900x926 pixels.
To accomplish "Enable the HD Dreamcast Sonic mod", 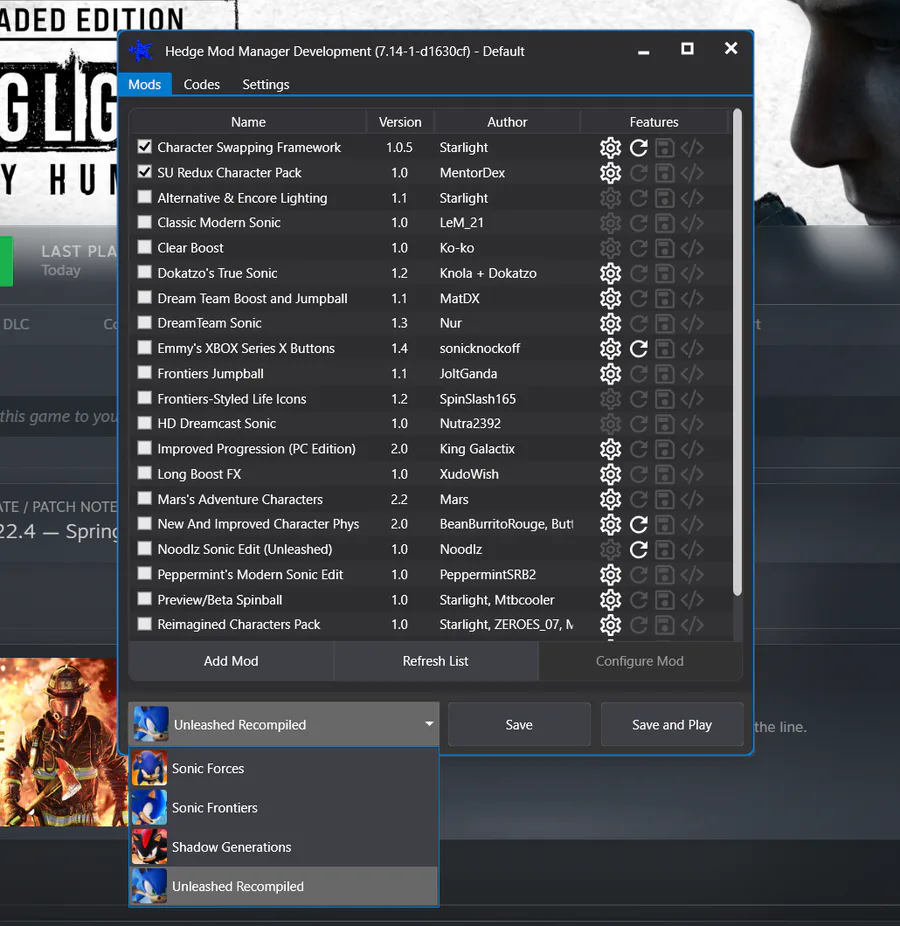I will [144, 423].
